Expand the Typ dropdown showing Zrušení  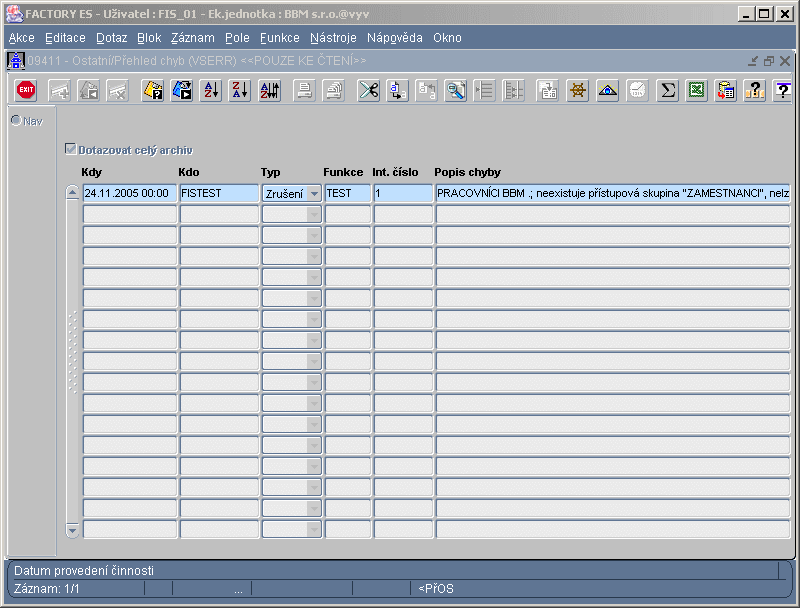coord(314,193)
